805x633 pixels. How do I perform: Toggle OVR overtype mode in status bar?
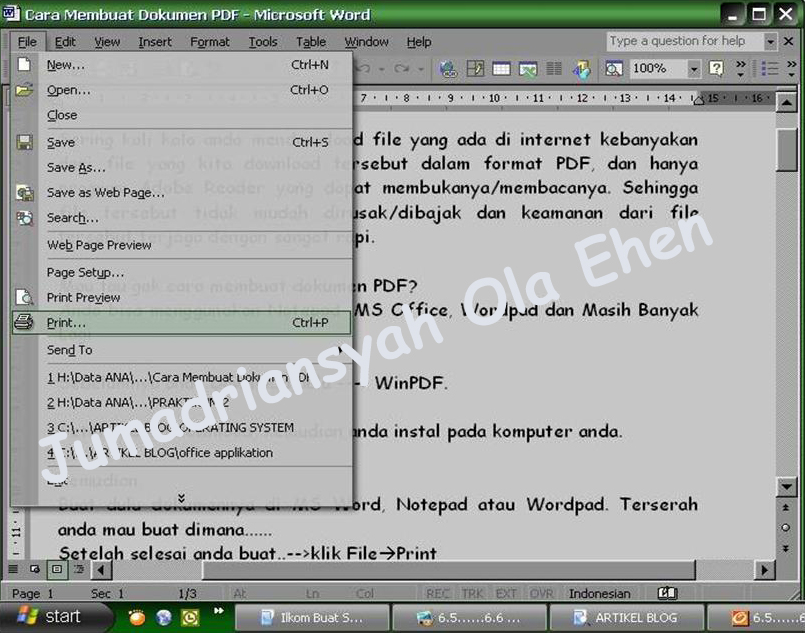[542, 593]
